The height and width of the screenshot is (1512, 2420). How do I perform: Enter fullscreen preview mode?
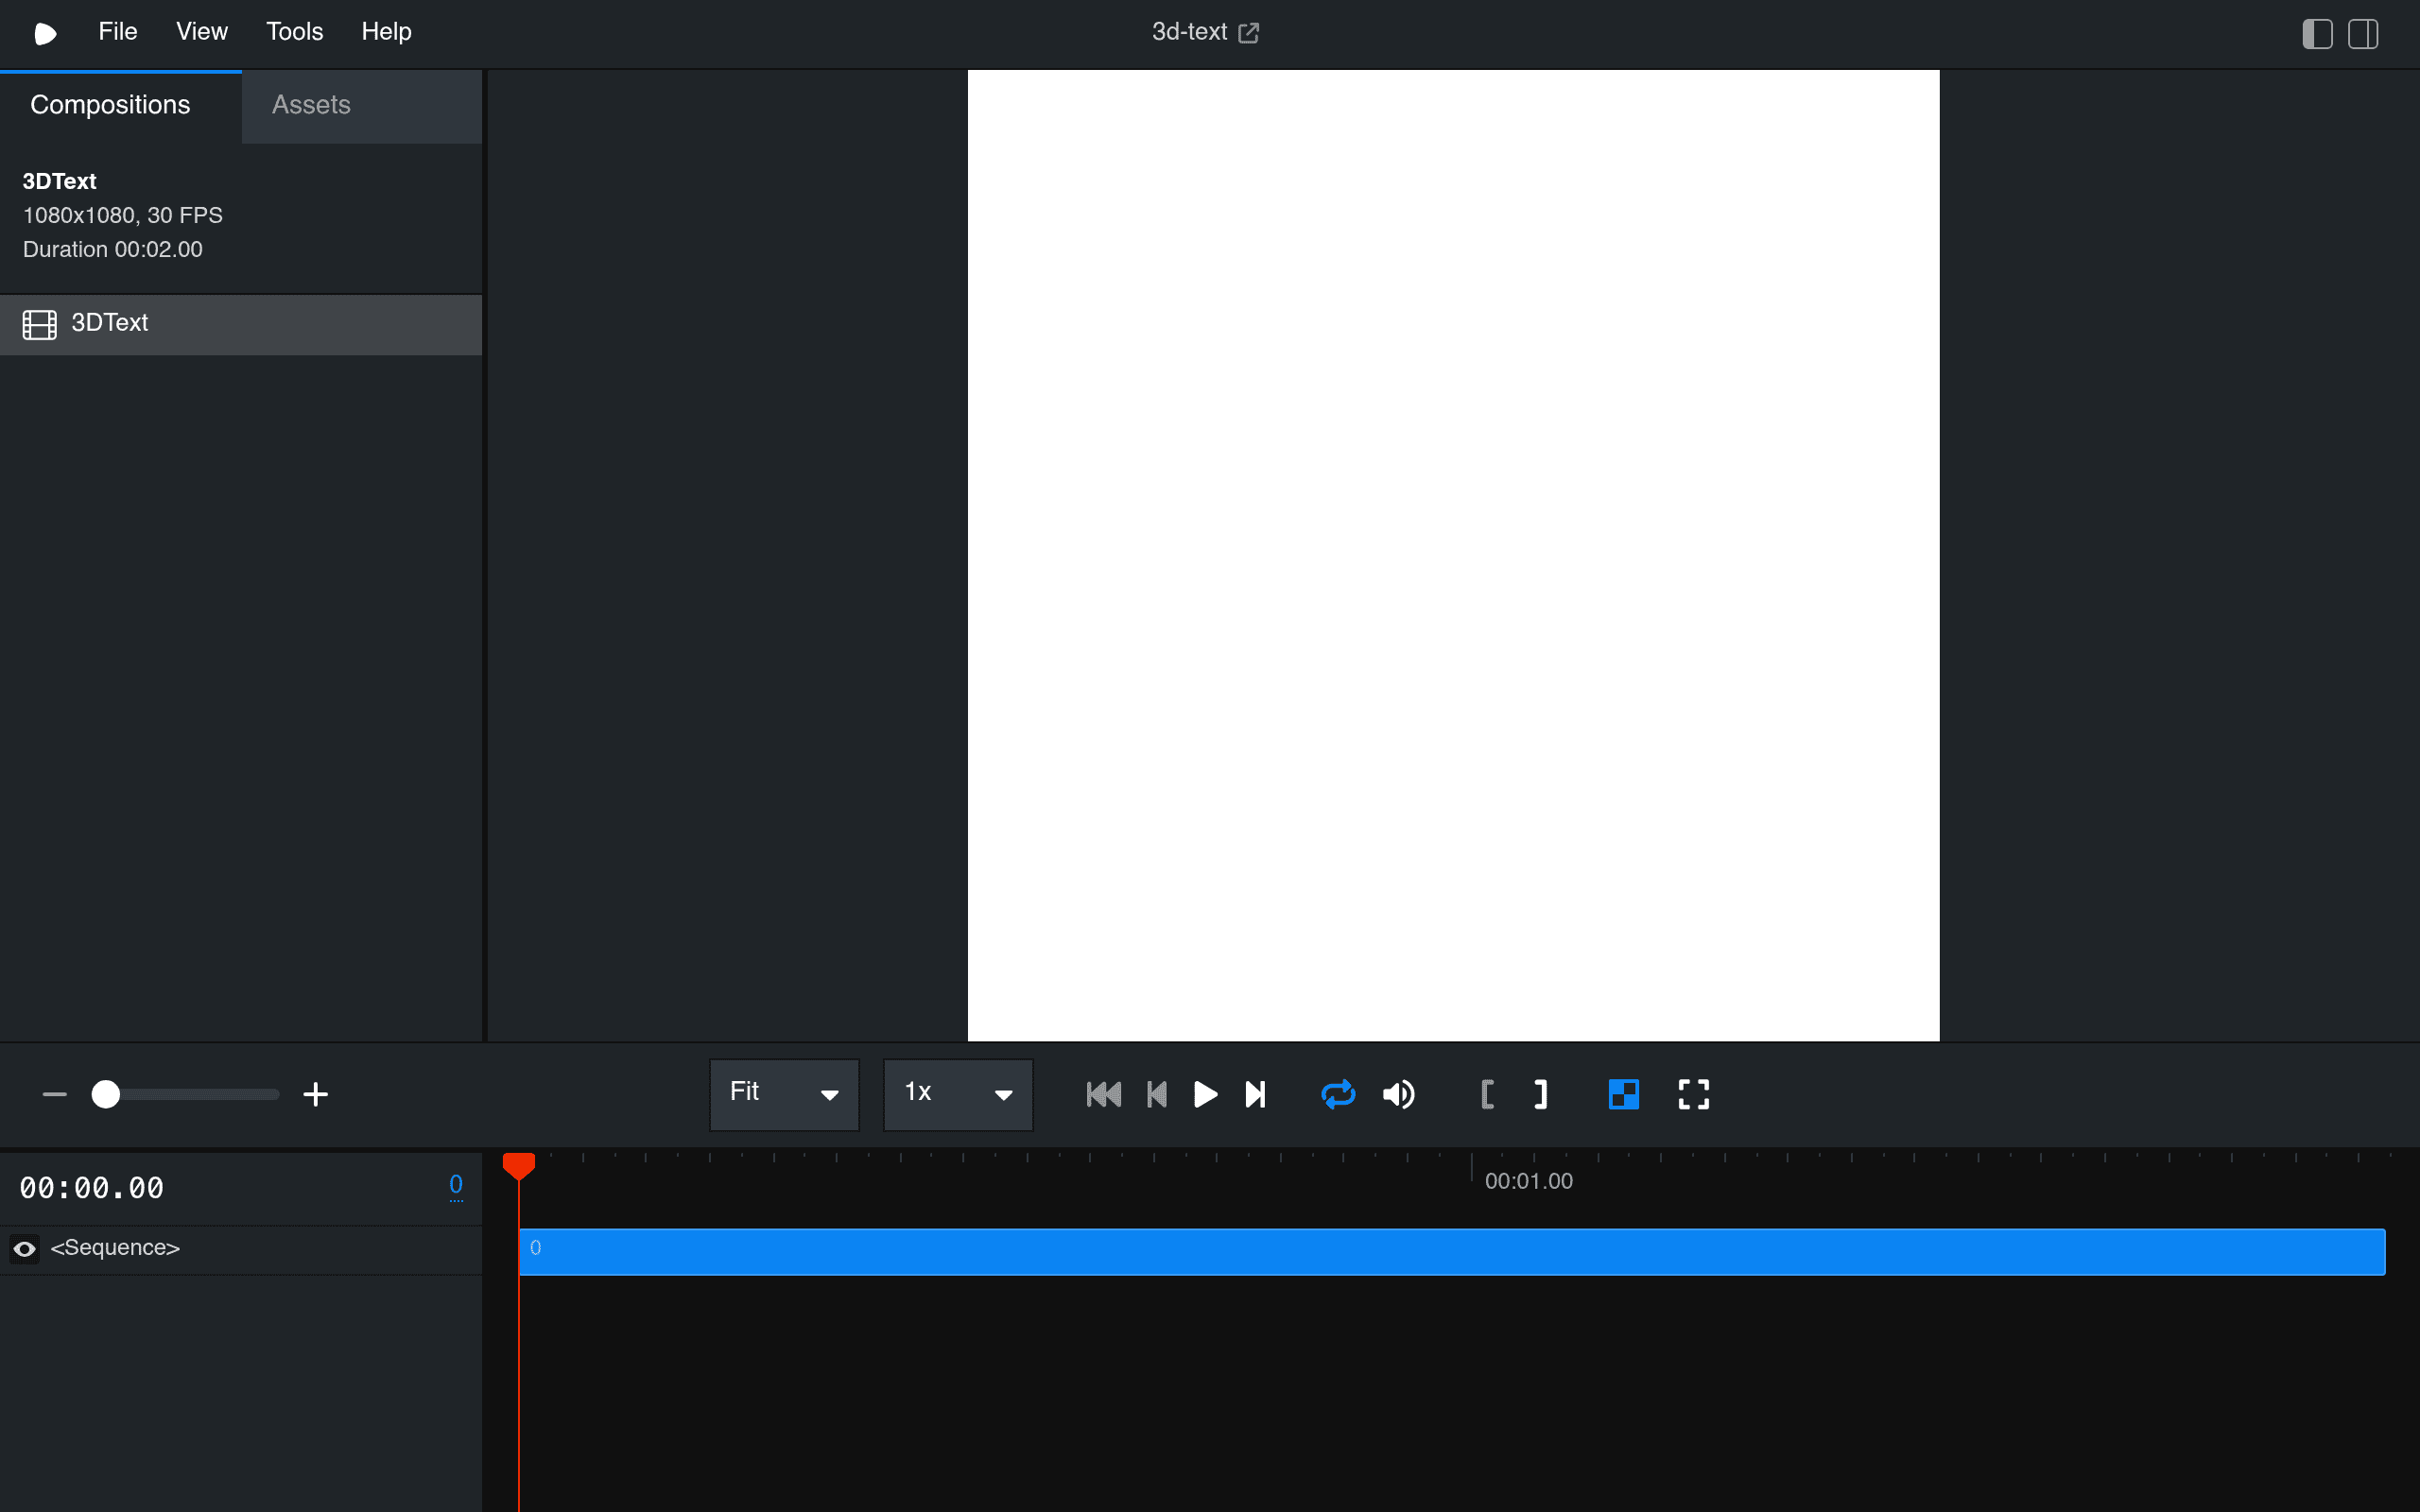1694,1095
